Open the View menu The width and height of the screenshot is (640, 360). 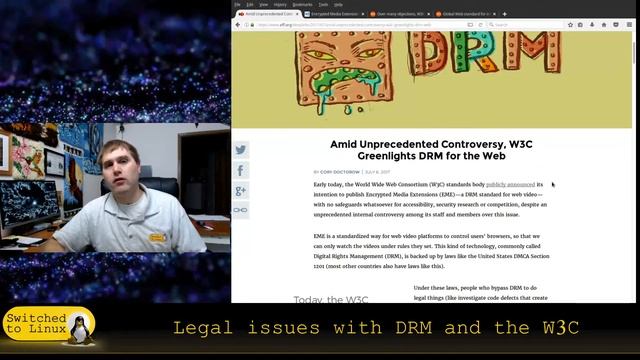tap(264, 4)
